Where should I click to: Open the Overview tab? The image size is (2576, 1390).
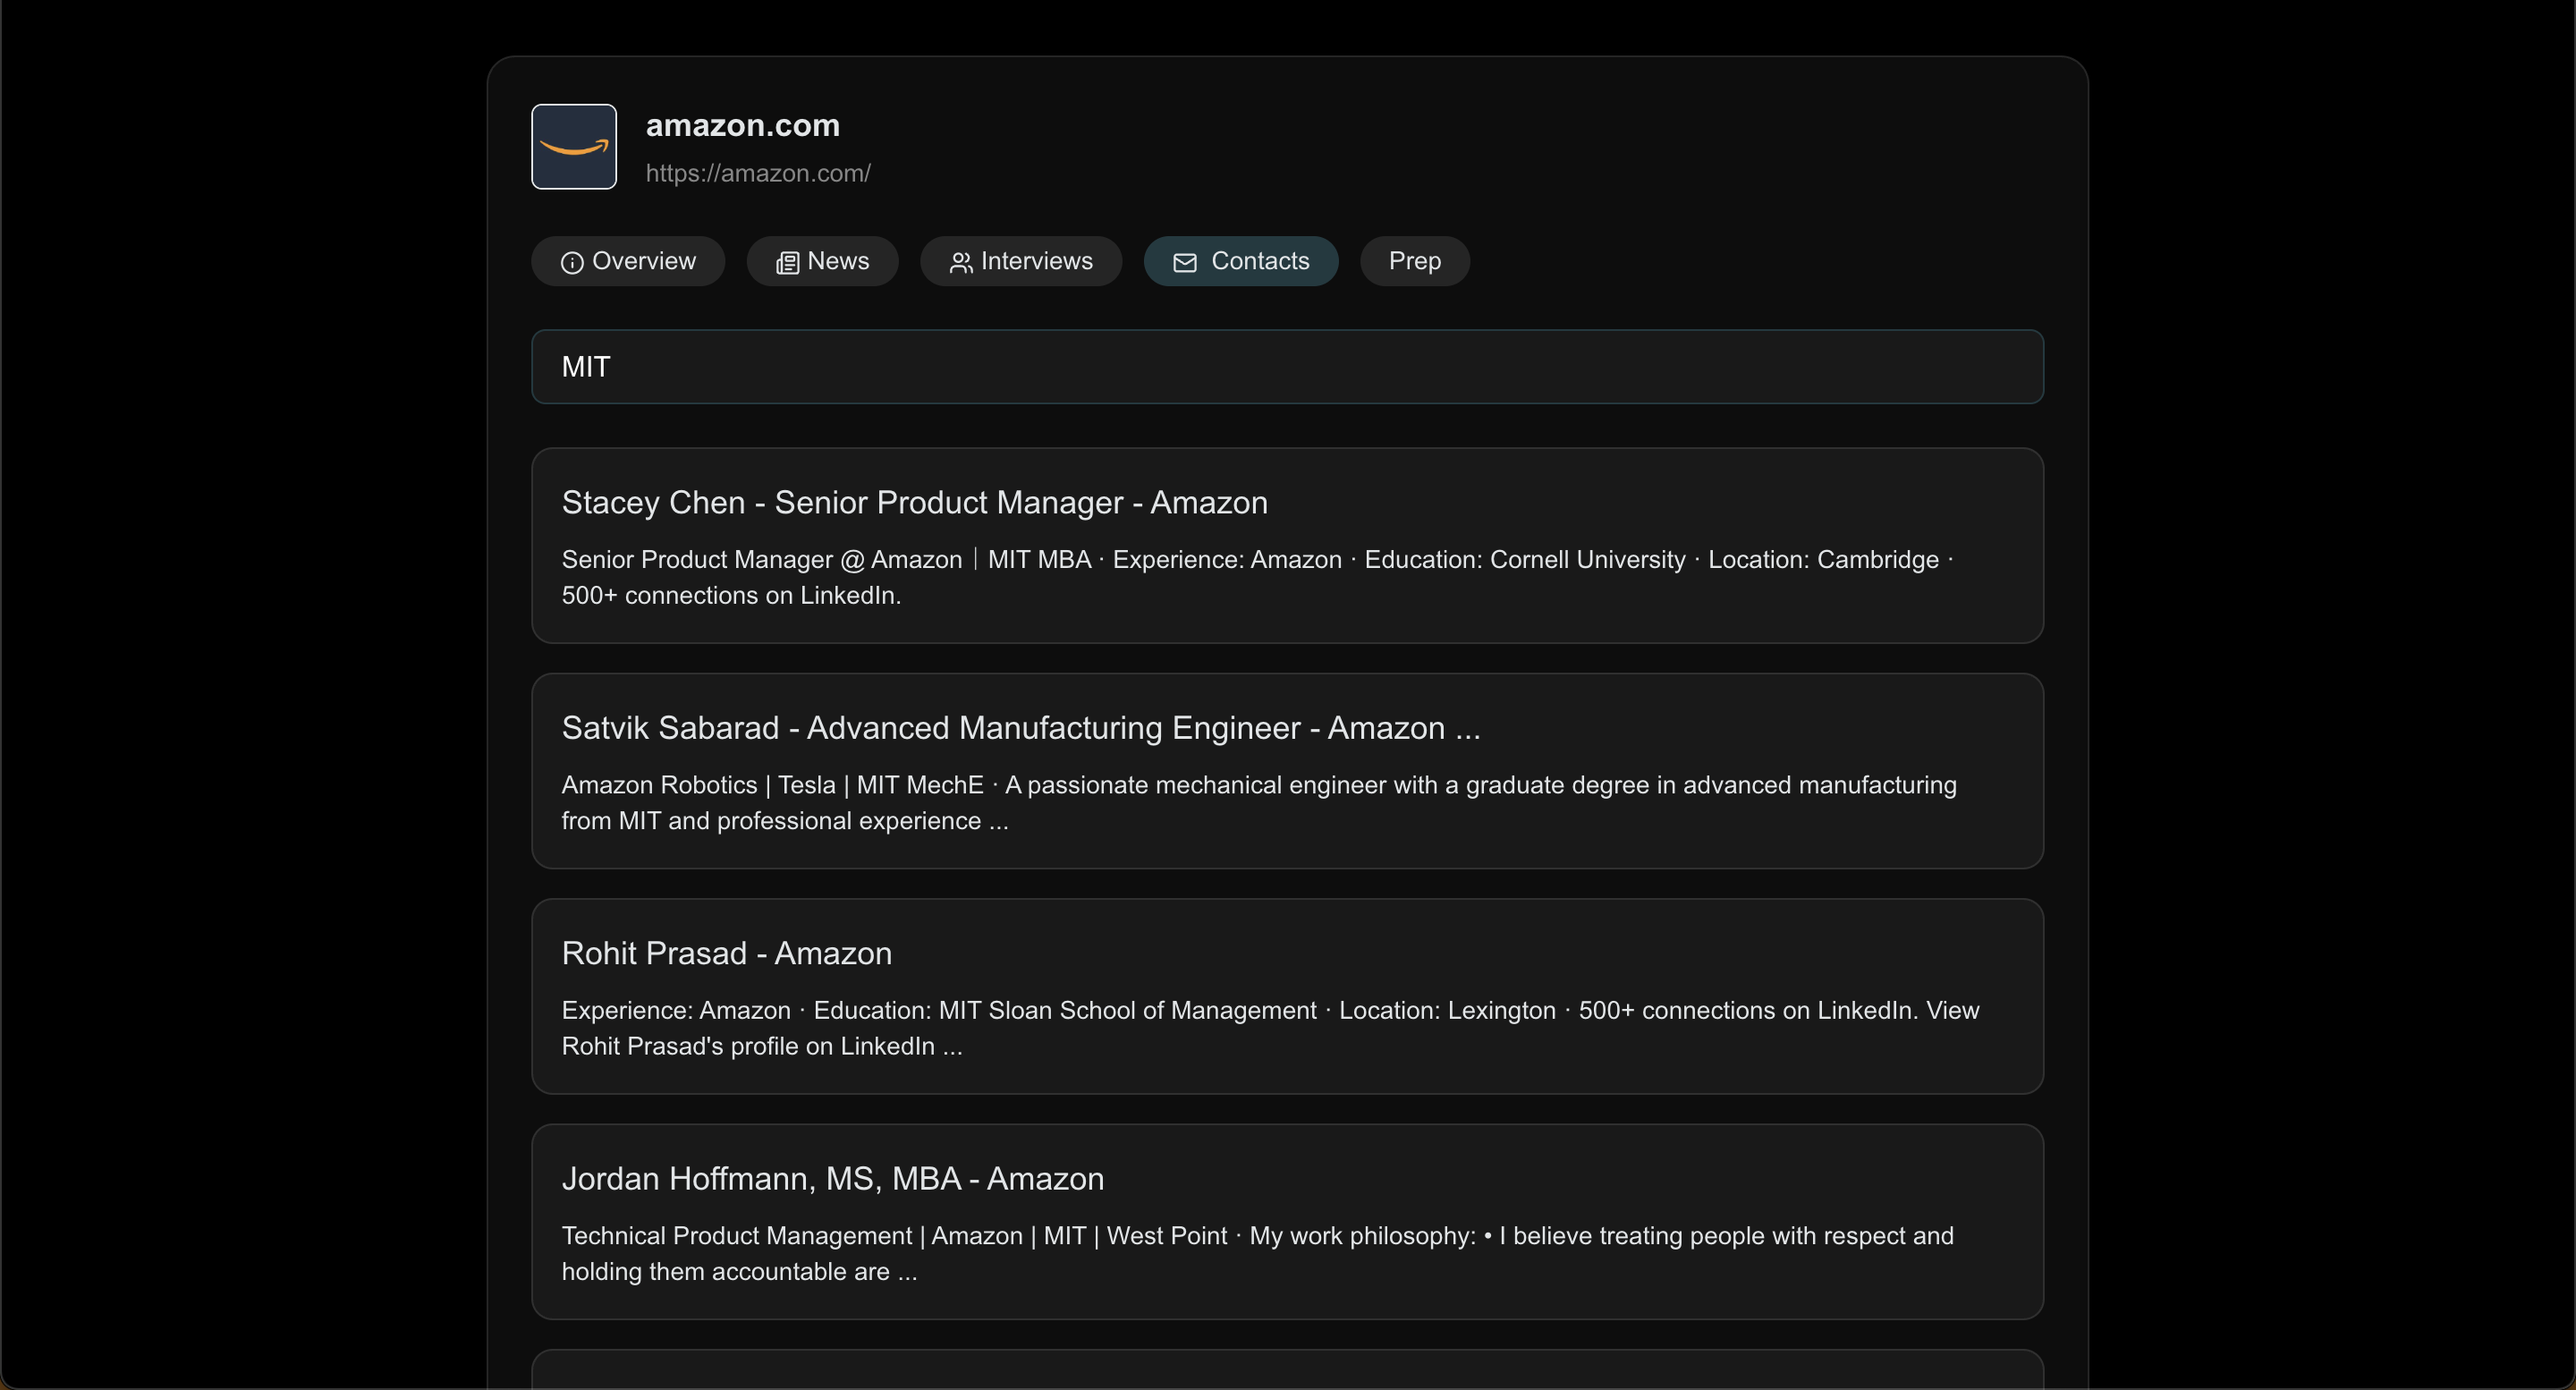coord(628,261)
